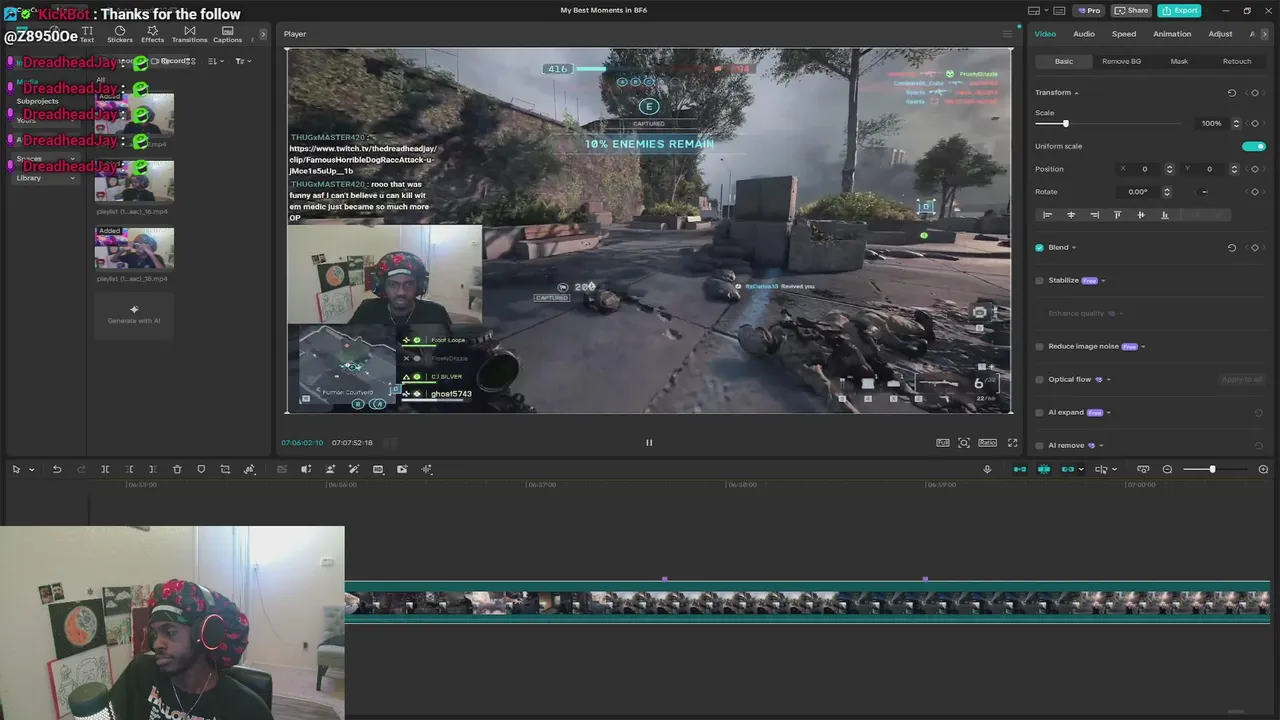This screenshot has width=1280, height=720.
Task: Expand the AI remove section arrow
Action: pos(1101,446)
